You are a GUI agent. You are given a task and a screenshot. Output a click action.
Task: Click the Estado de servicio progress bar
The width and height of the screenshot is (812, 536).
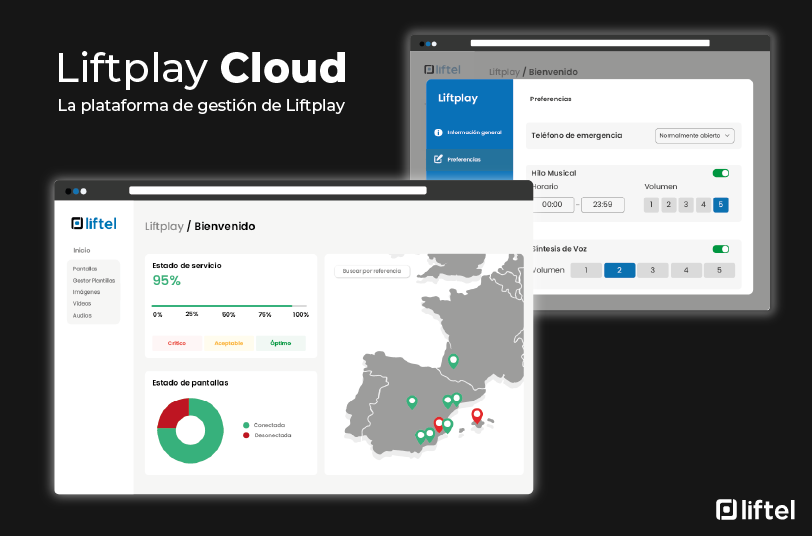pos(229,306)
